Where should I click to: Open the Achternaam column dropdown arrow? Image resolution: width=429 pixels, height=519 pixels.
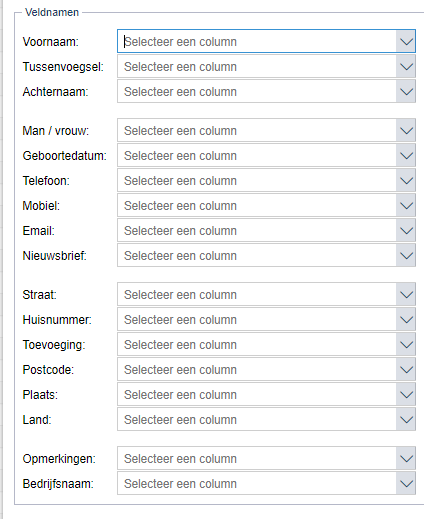[406, 92]
